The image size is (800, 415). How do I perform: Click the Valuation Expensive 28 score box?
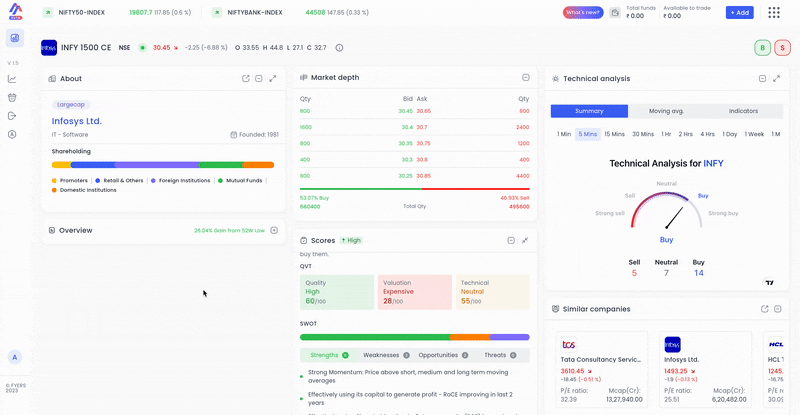pyautogui.click(x=414, y=292)
